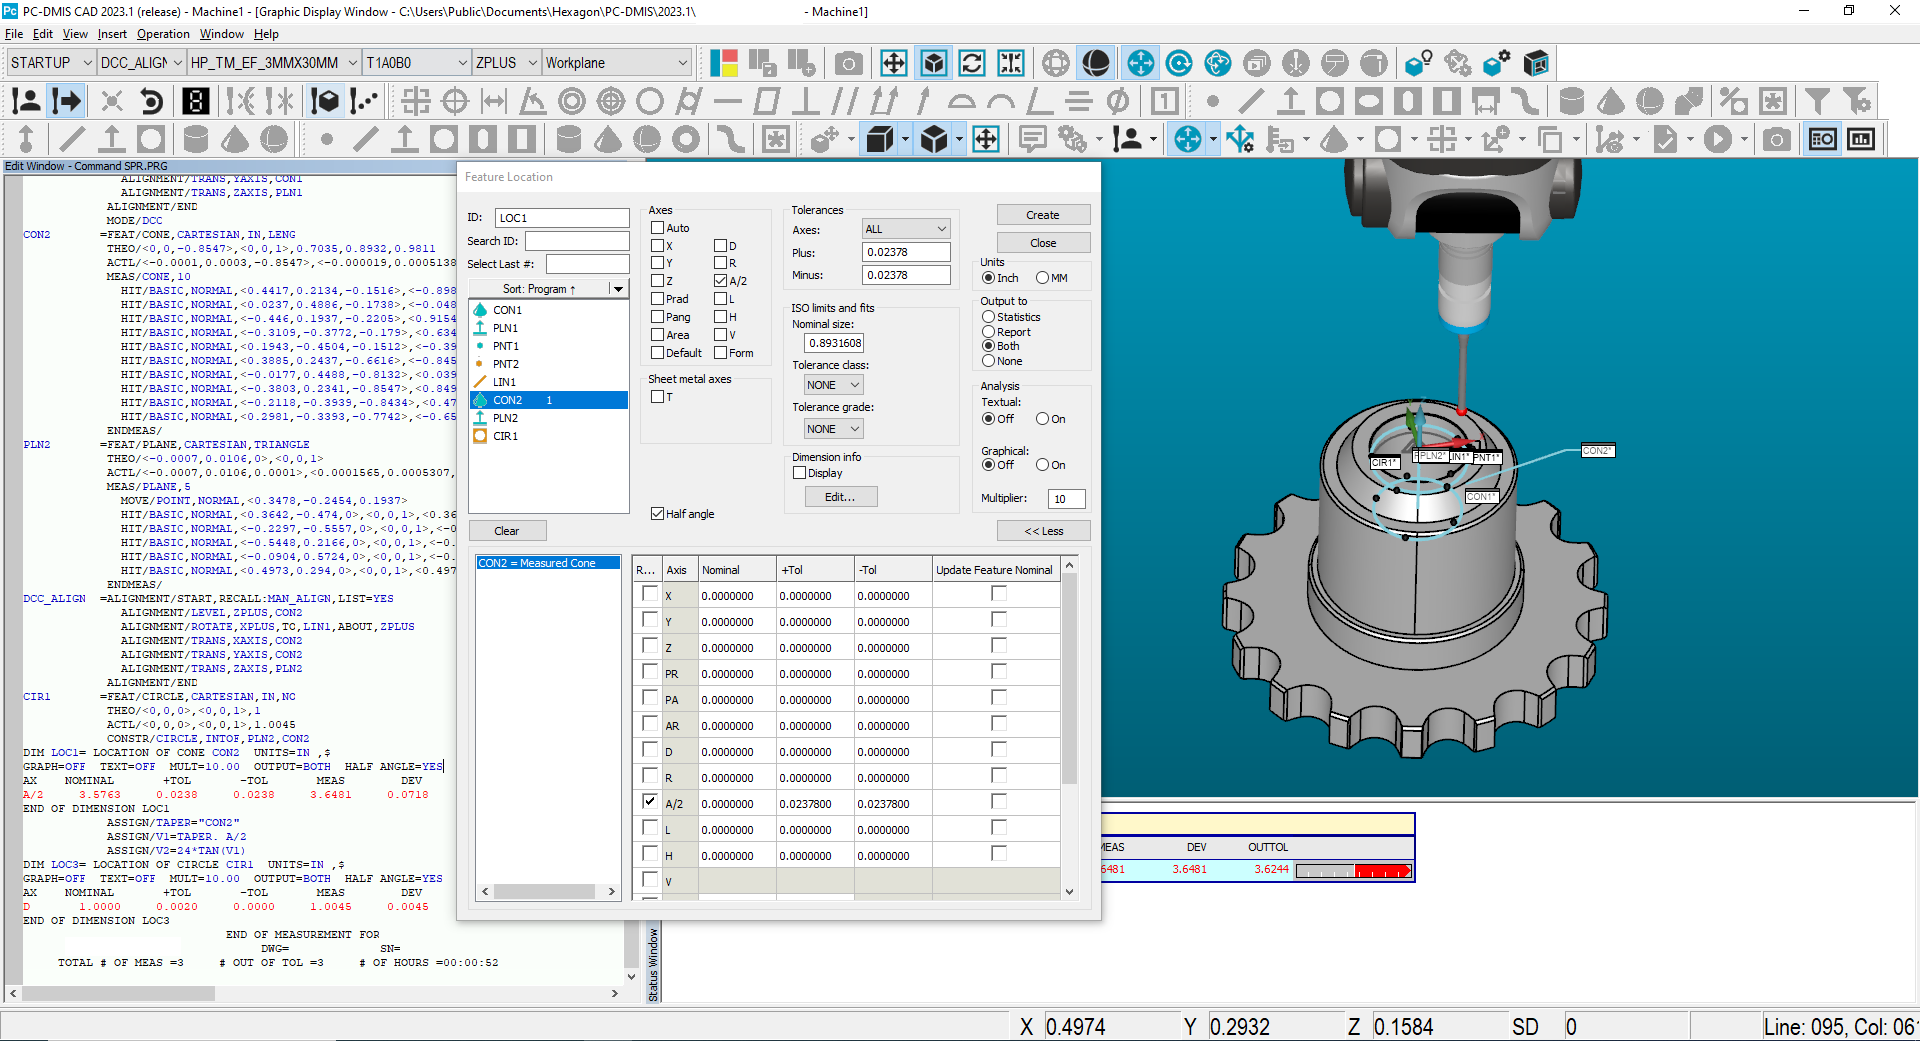This screenshot has height=1041, width=1920.
Task: Click the Angle dimension icon
Action: coord(533,101)
